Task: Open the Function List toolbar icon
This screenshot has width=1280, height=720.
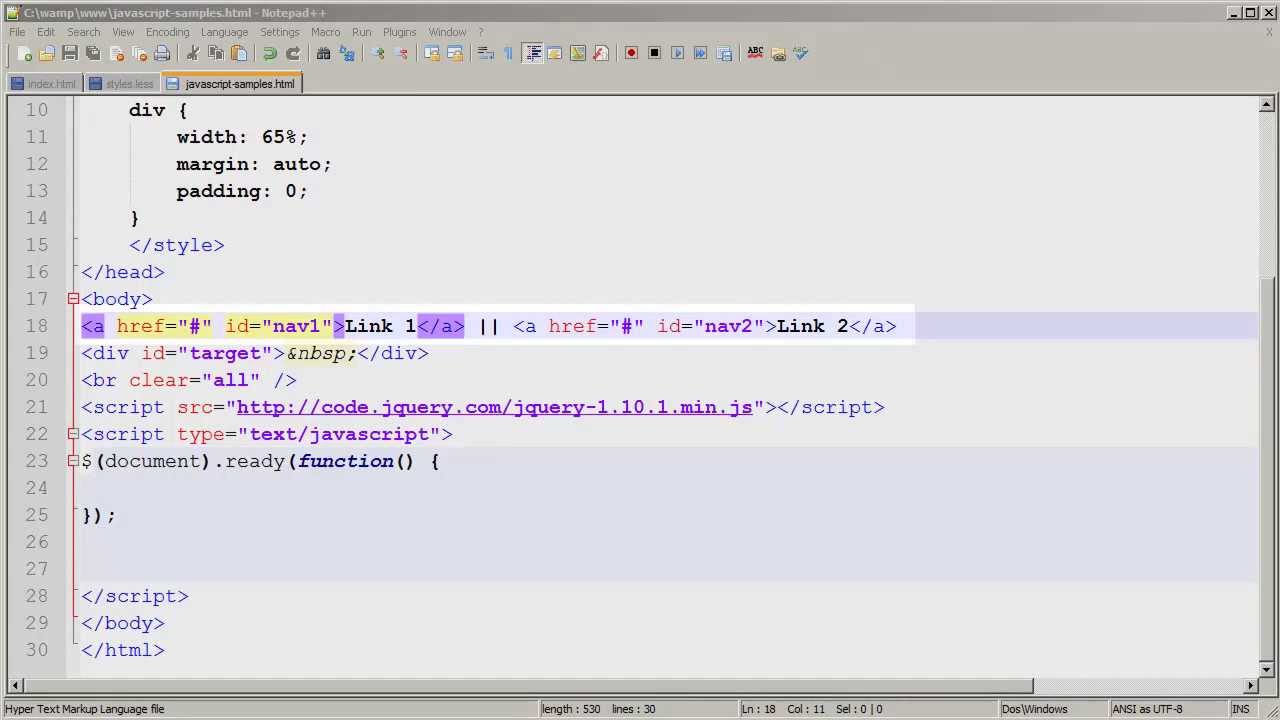Action: 601,53
